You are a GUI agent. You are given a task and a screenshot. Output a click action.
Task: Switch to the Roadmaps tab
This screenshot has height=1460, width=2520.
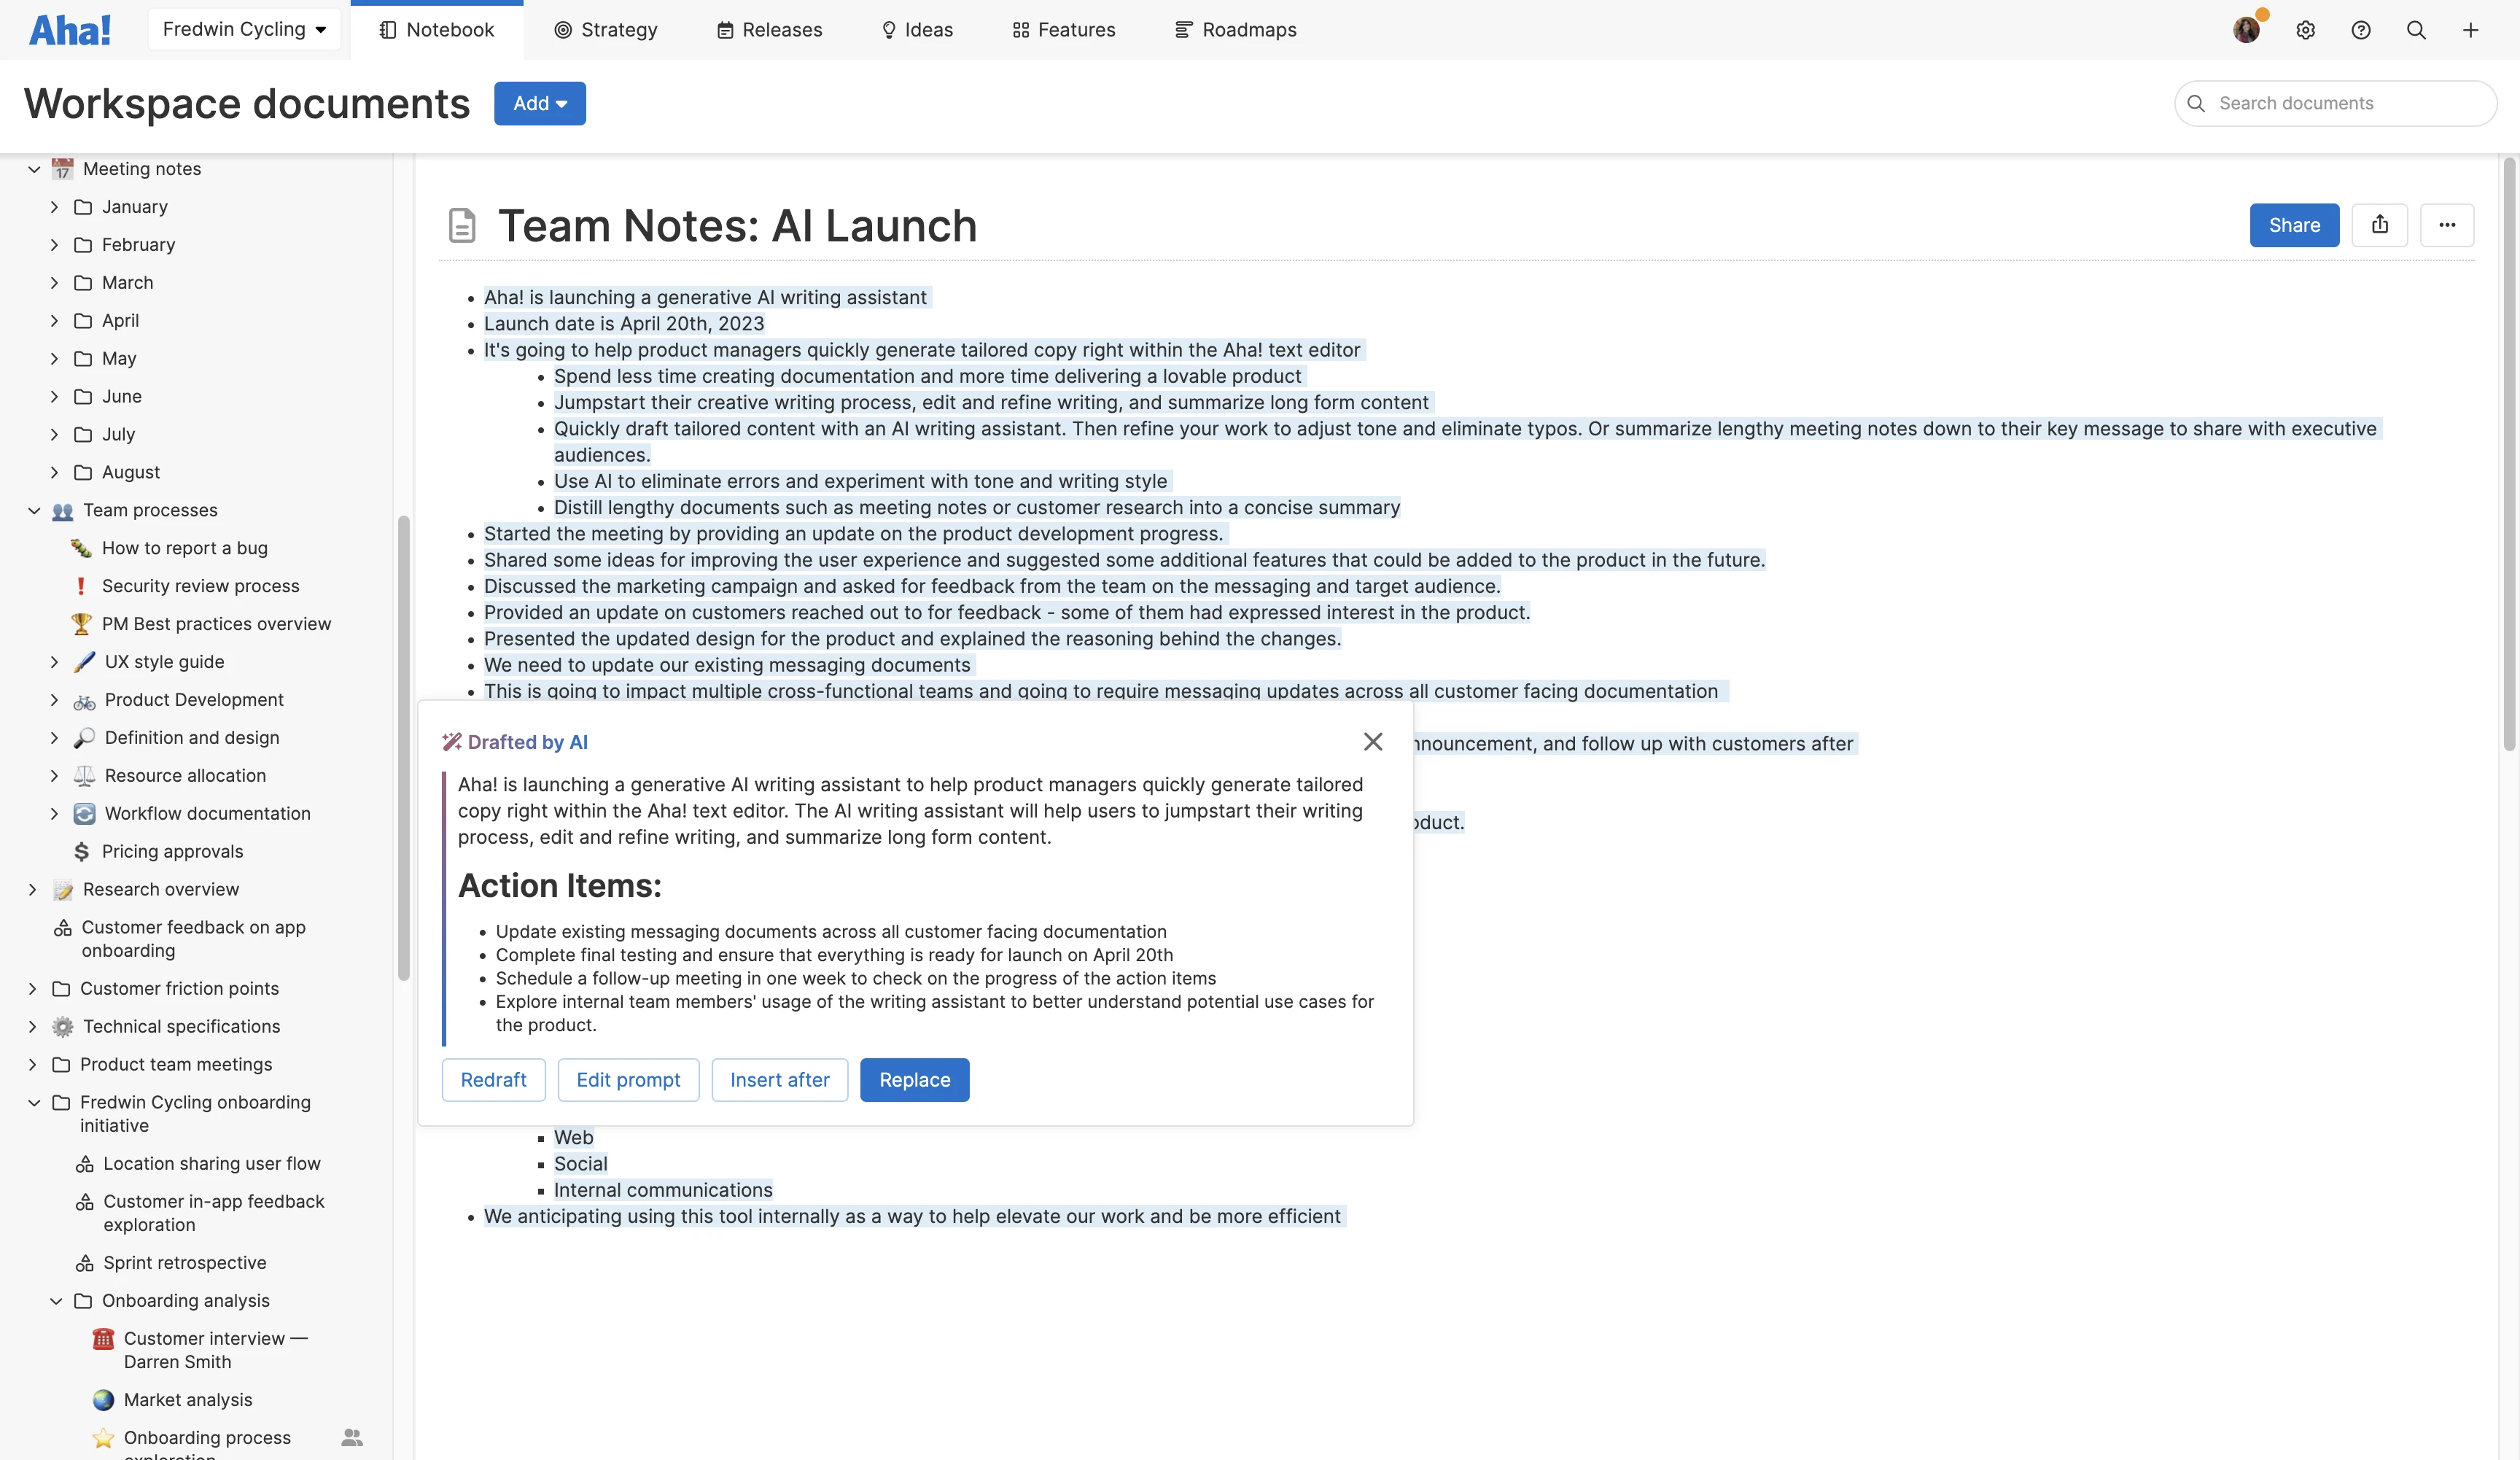tap(1235, 30)
